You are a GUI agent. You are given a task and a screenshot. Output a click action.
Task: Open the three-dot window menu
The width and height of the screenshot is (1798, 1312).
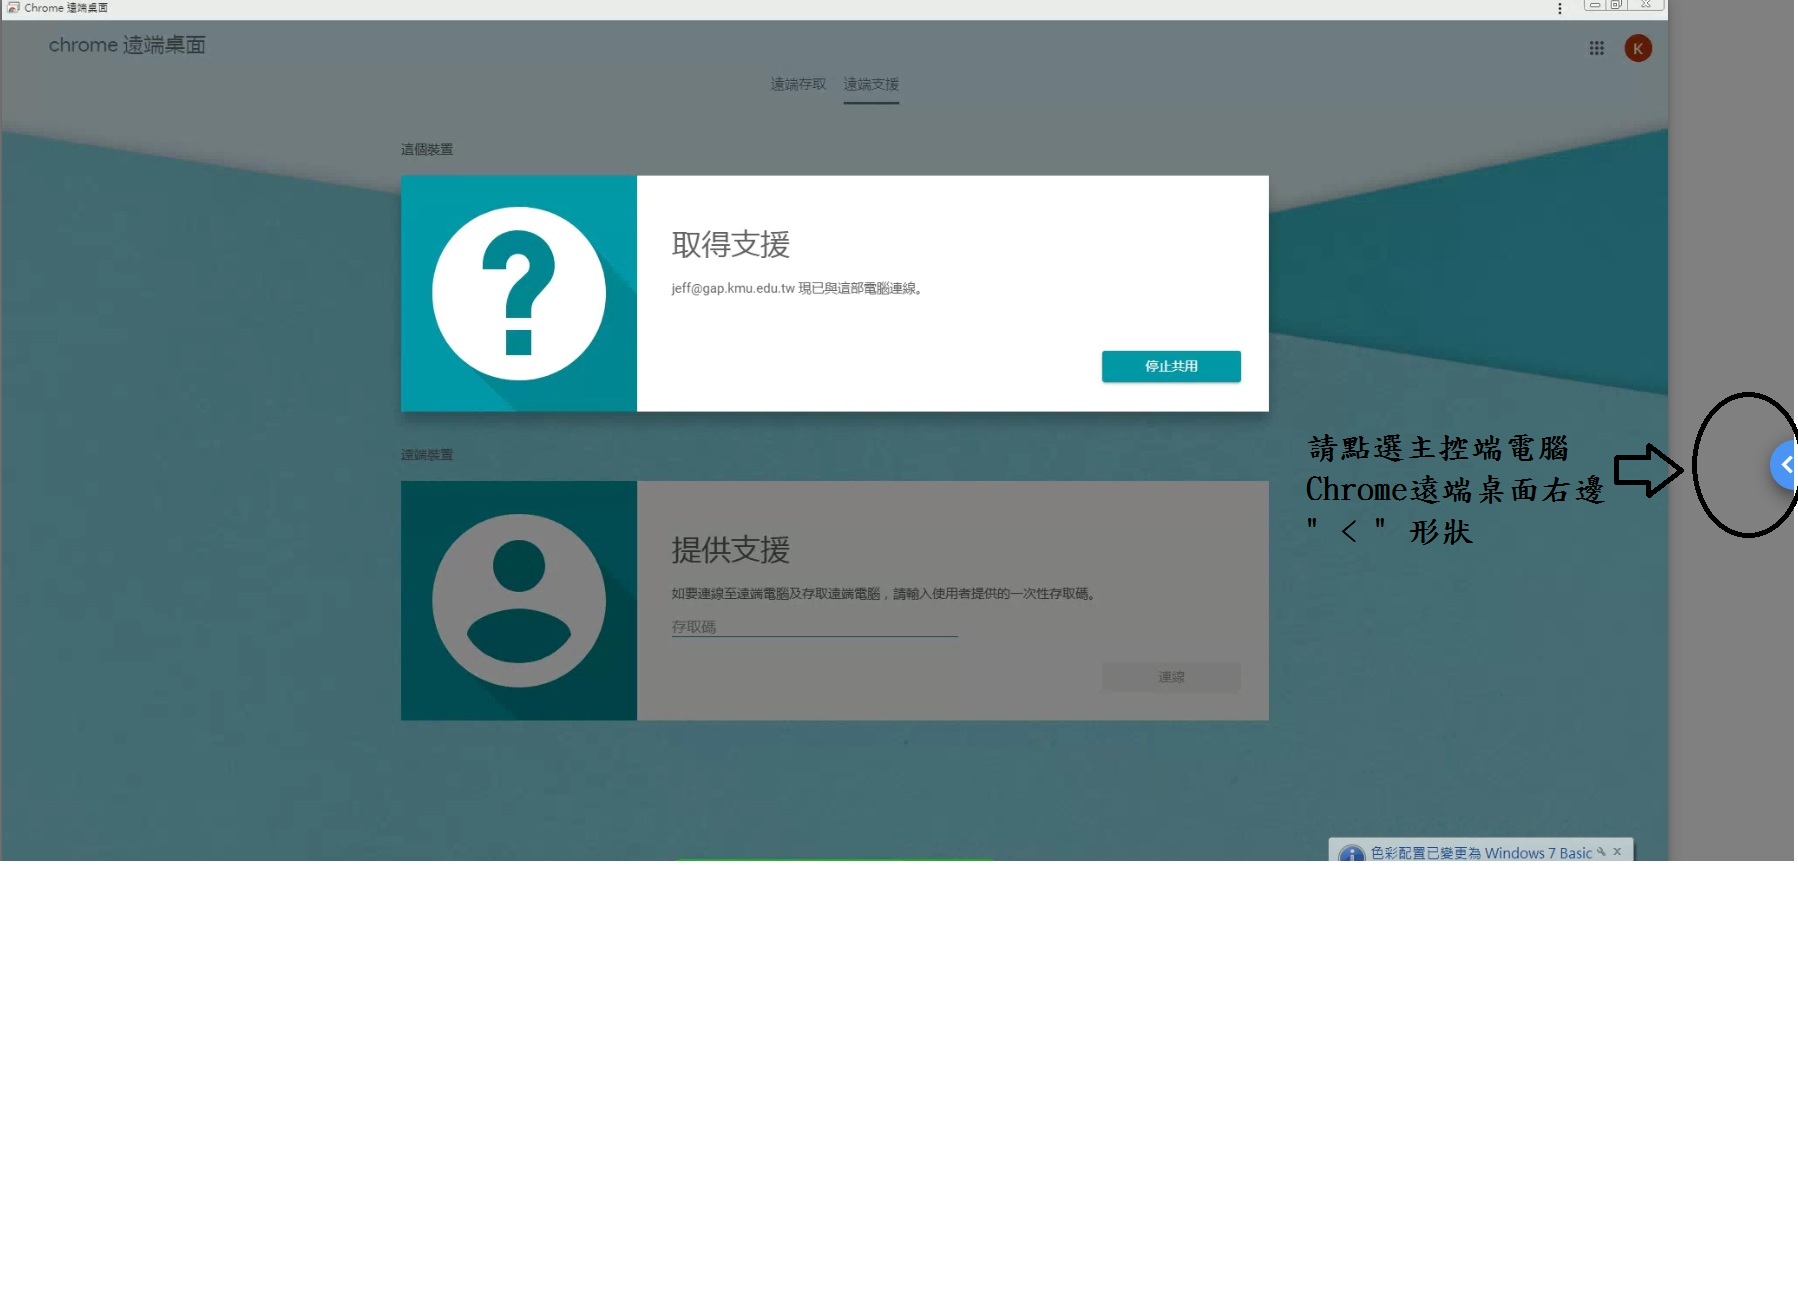pyautogui.click(x=1559, y=8)
